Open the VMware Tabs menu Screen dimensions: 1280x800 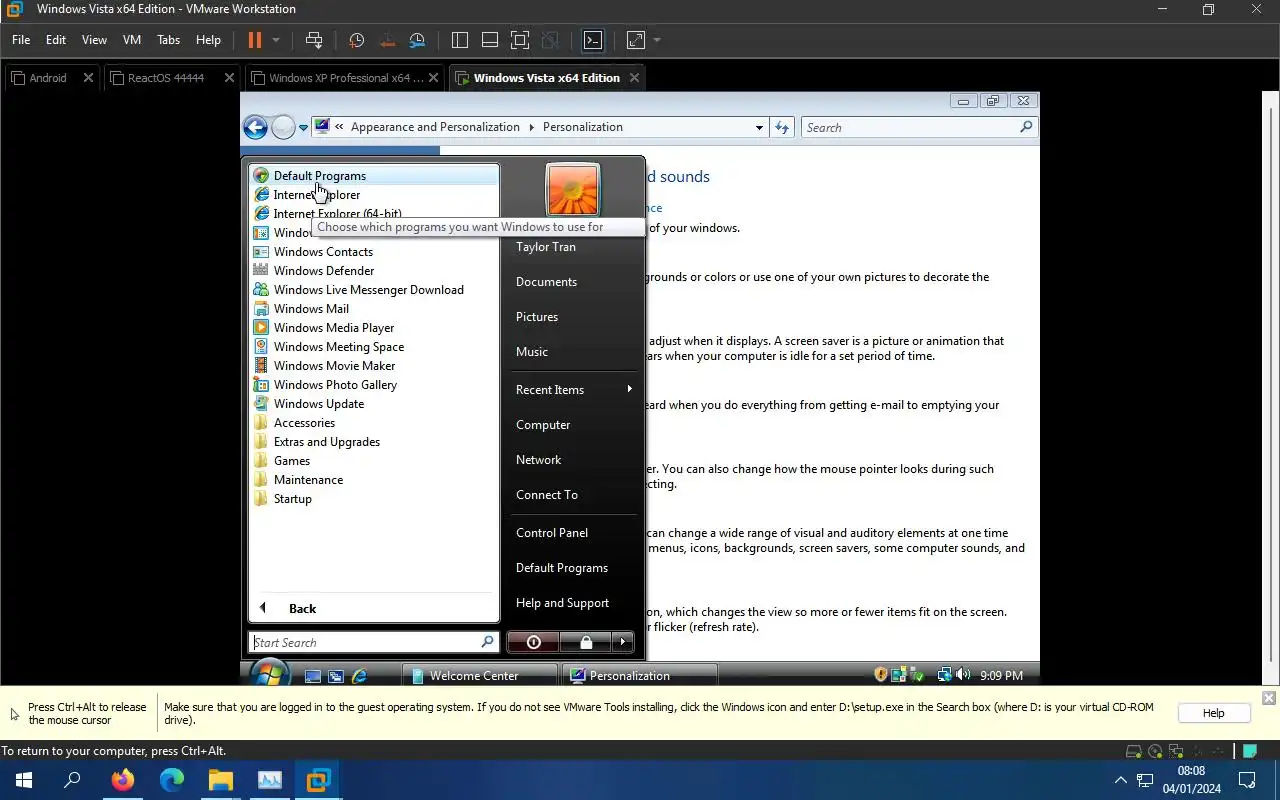[168, 40]
